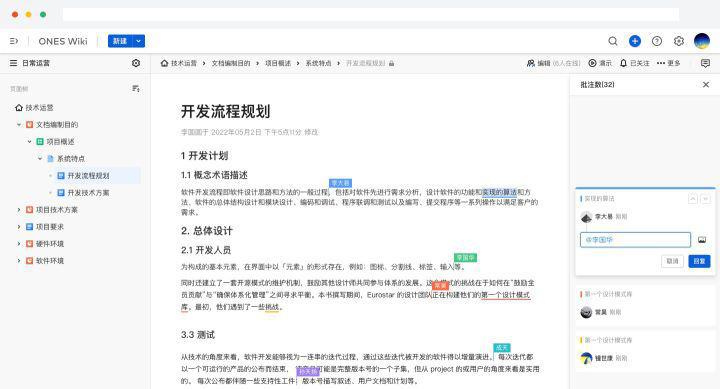Collapse the 项目概述 tree node

(x=29, y=141)
